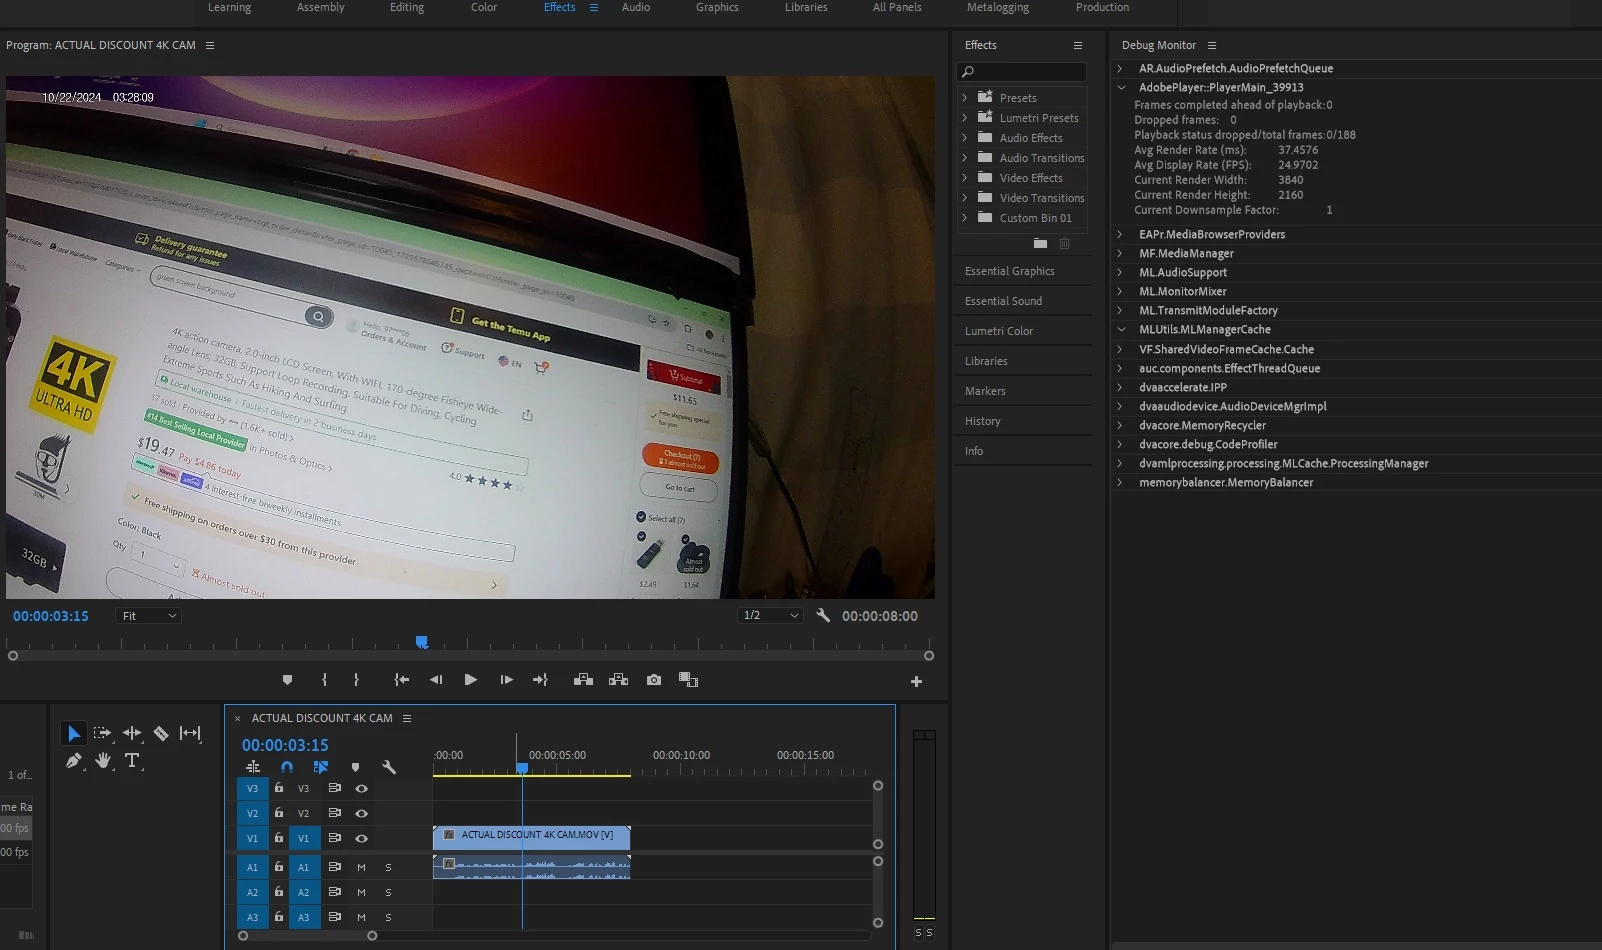Click the Mark Out button
Image resolution: width=1602 pixels, height=950 pixels.
[x=356, y=680]
